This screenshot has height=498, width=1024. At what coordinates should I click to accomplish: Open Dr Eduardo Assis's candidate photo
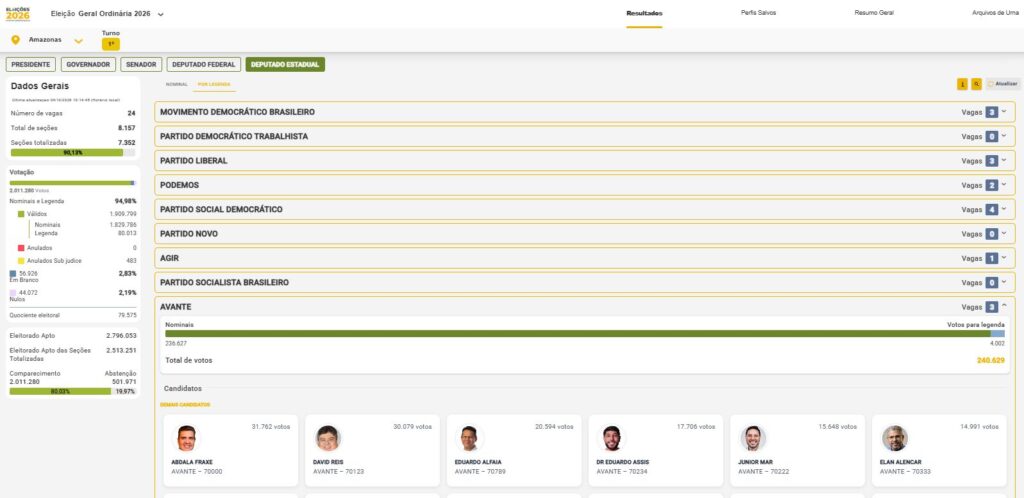coord(611,438)
